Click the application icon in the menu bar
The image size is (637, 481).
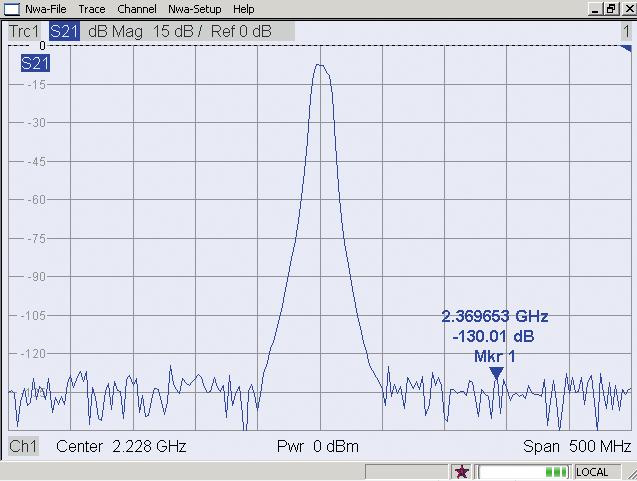12,9
